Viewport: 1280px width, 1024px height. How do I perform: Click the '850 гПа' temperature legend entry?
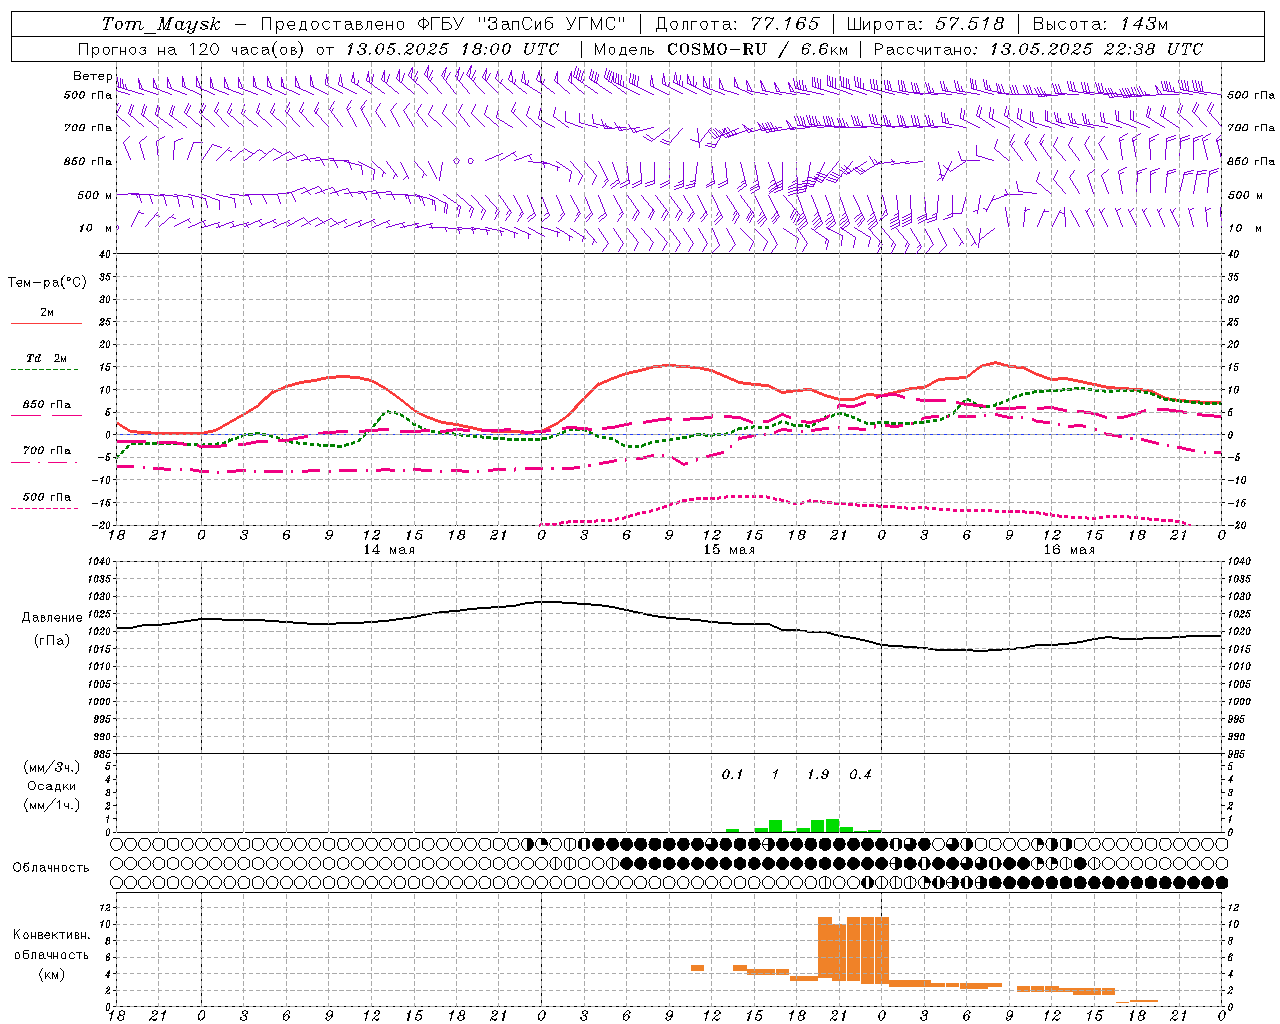(x=47, y=405)
